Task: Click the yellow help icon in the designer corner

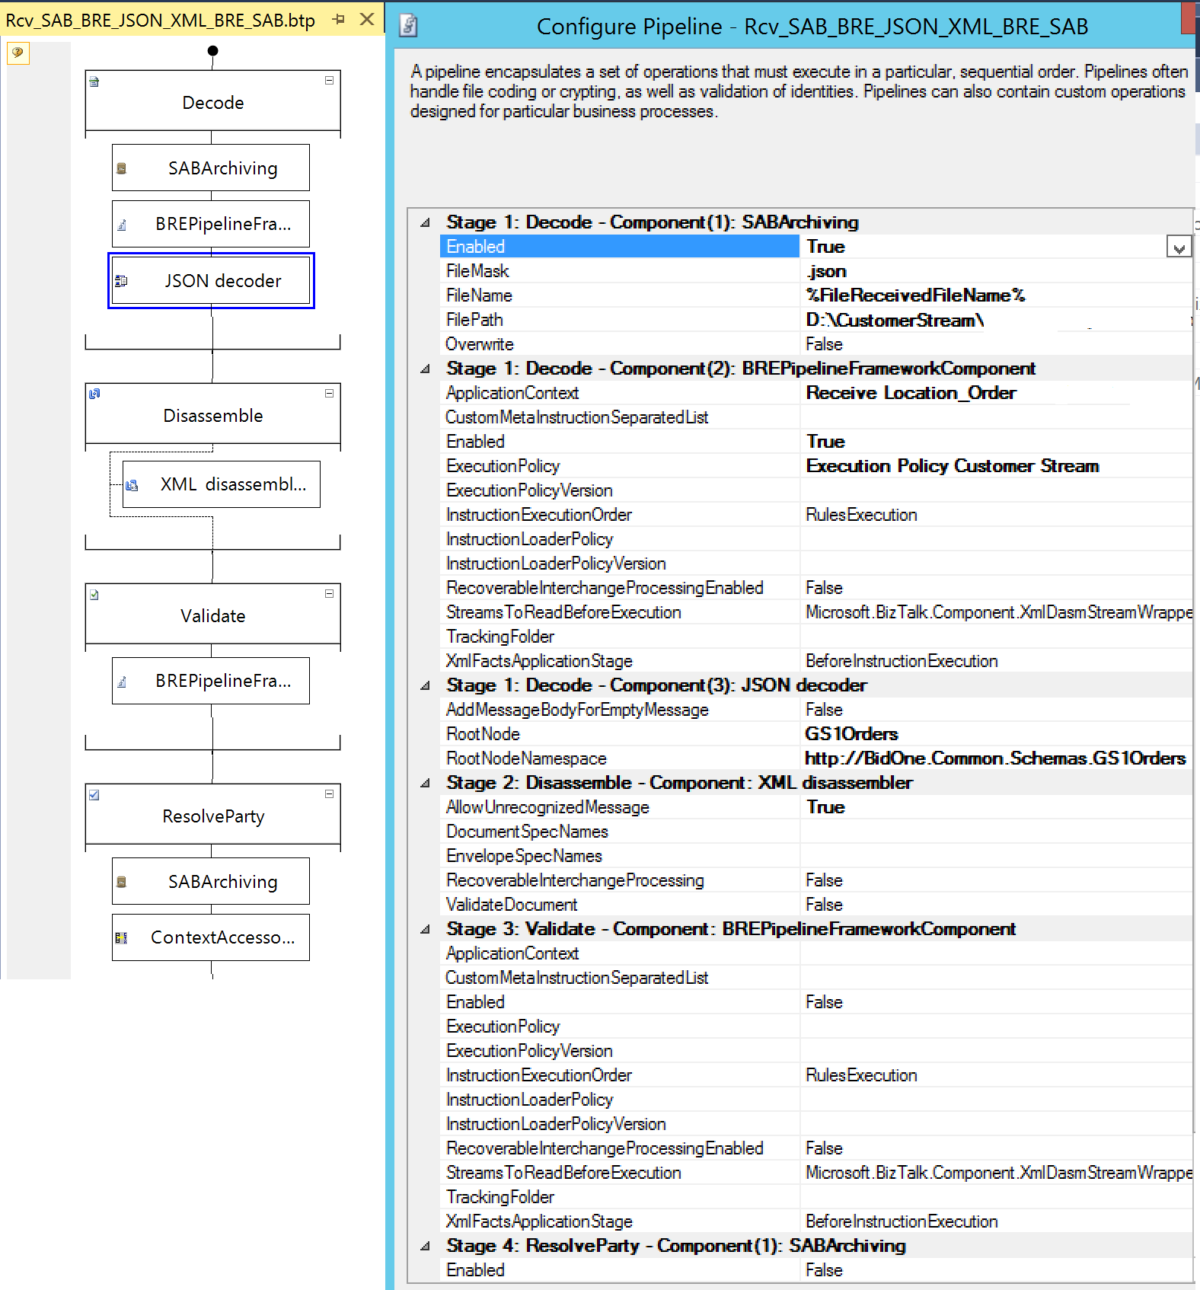Action: pos(18,53)
